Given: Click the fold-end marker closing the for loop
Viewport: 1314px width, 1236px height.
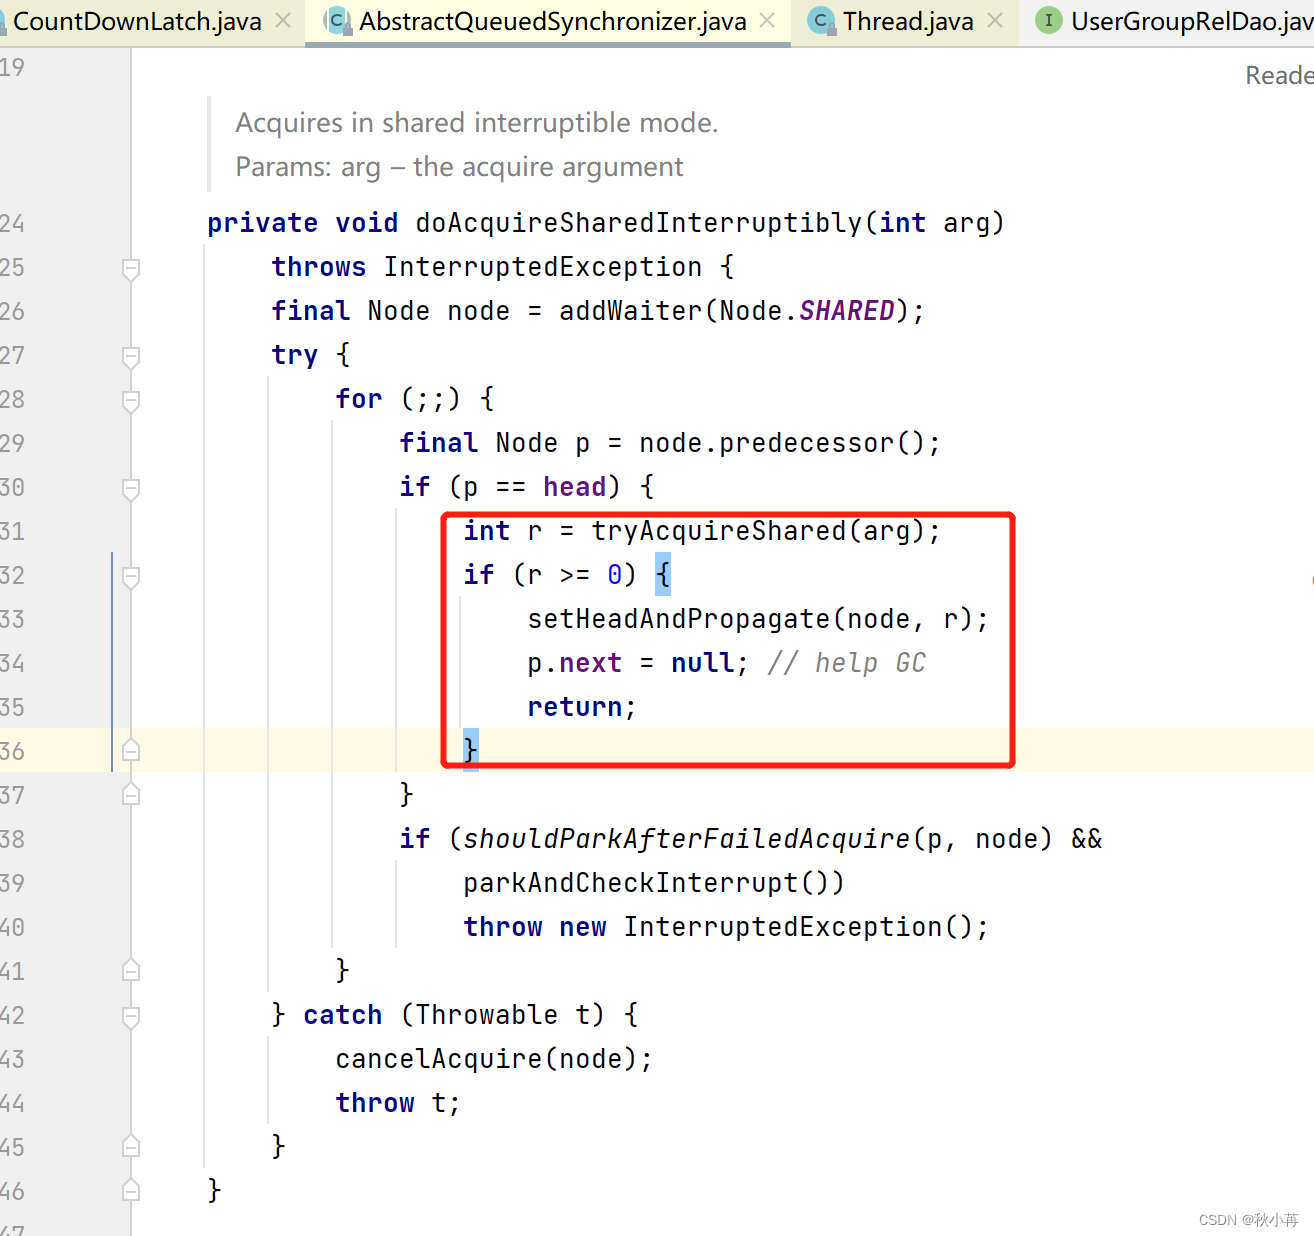Looking at the screenshot, I should [131, 970].
